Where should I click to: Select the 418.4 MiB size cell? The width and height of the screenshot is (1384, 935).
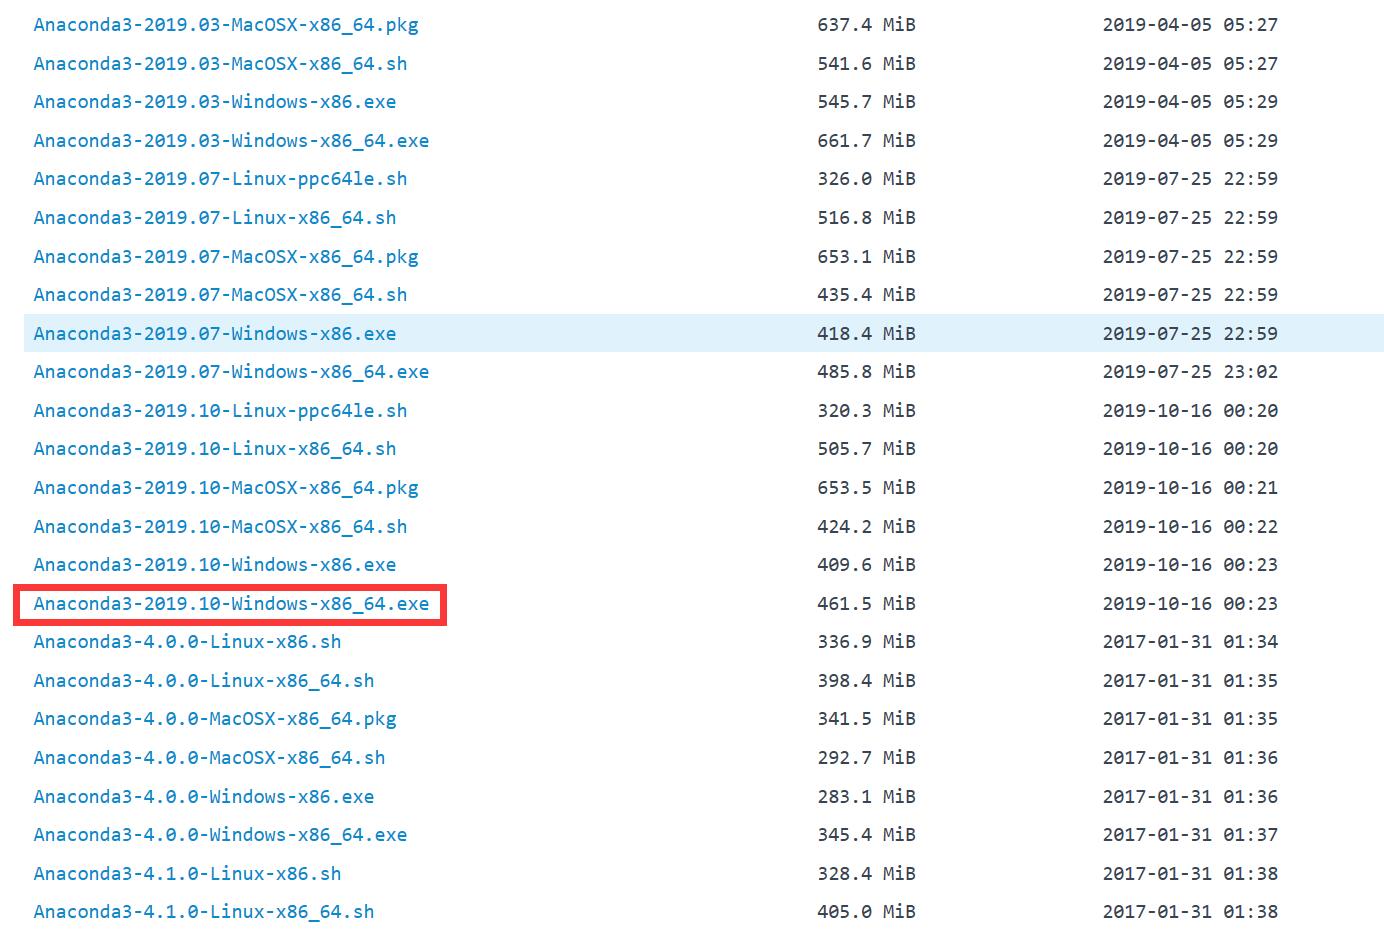(866, 333)
